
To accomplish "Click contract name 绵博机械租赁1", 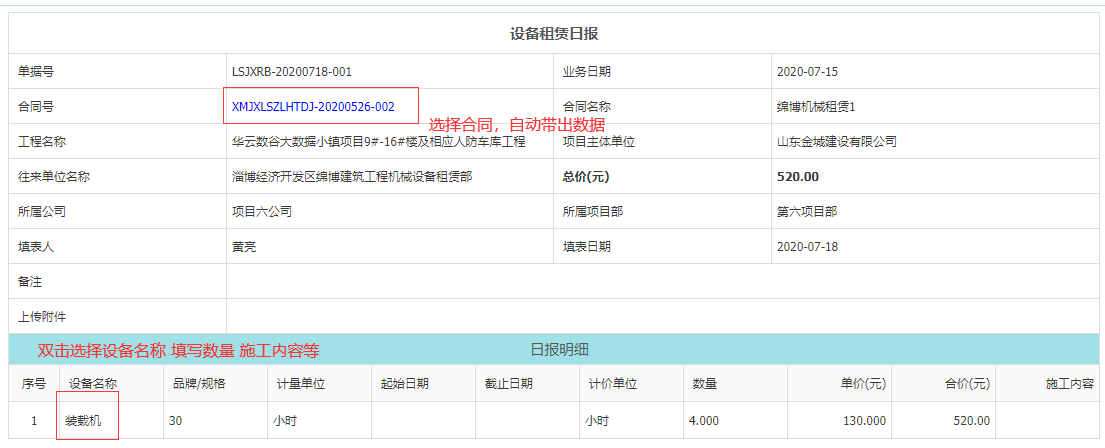I will coord(815,107).
